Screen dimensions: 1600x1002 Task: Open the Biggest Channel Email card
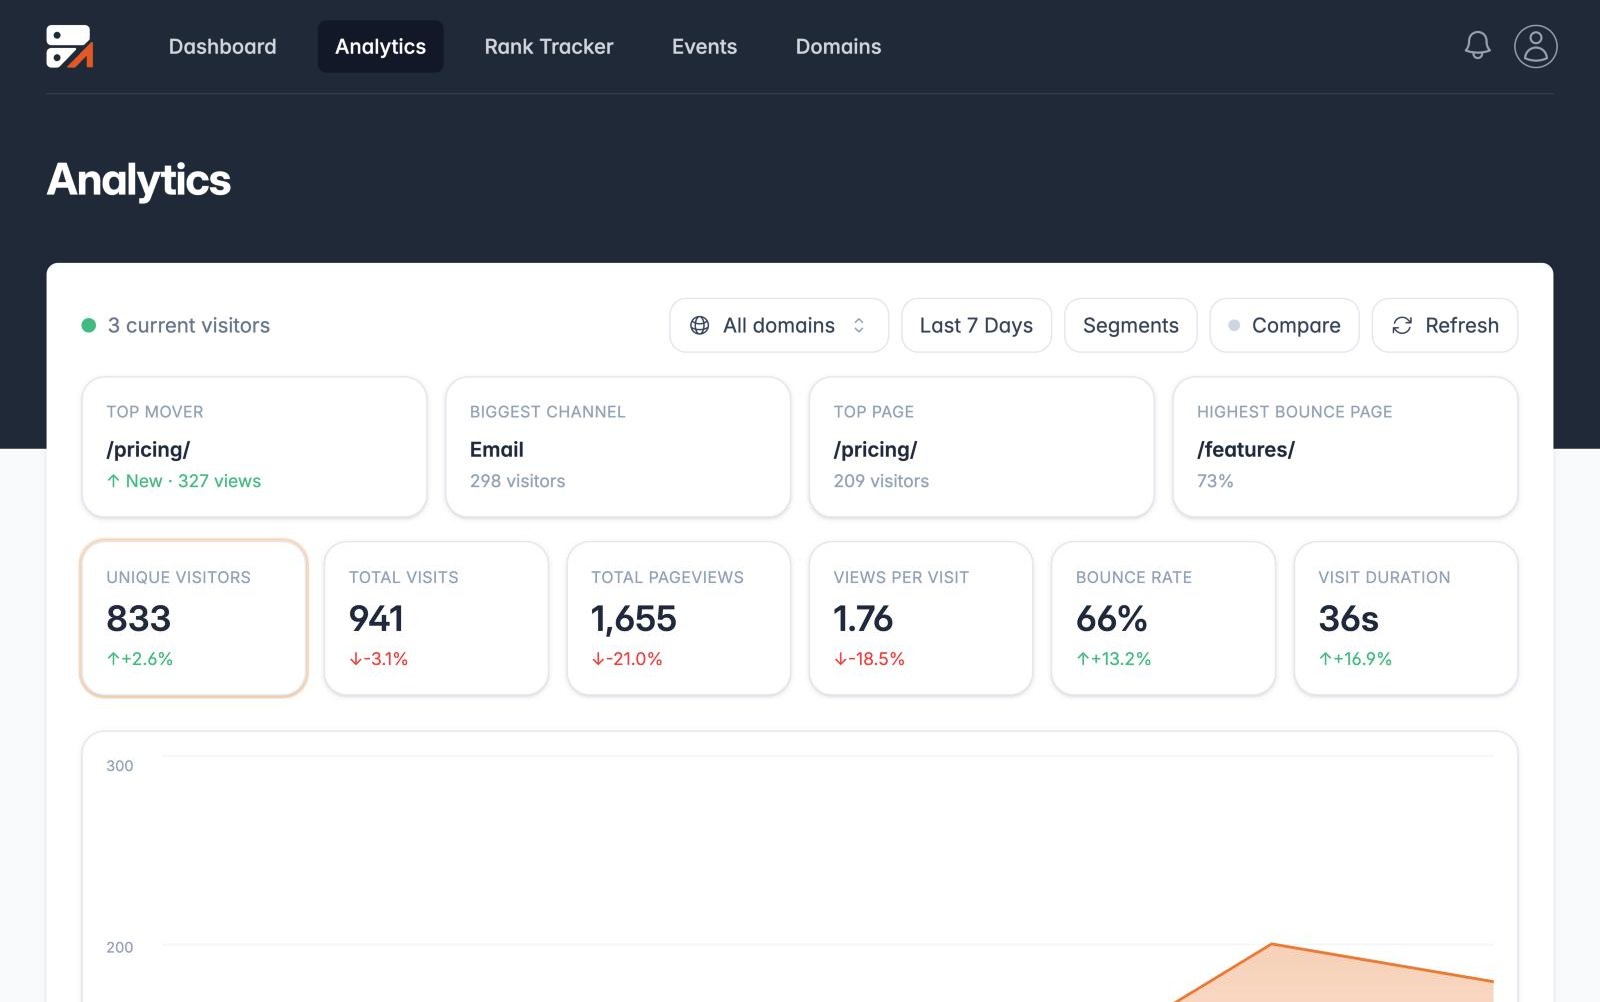[618, 447]
